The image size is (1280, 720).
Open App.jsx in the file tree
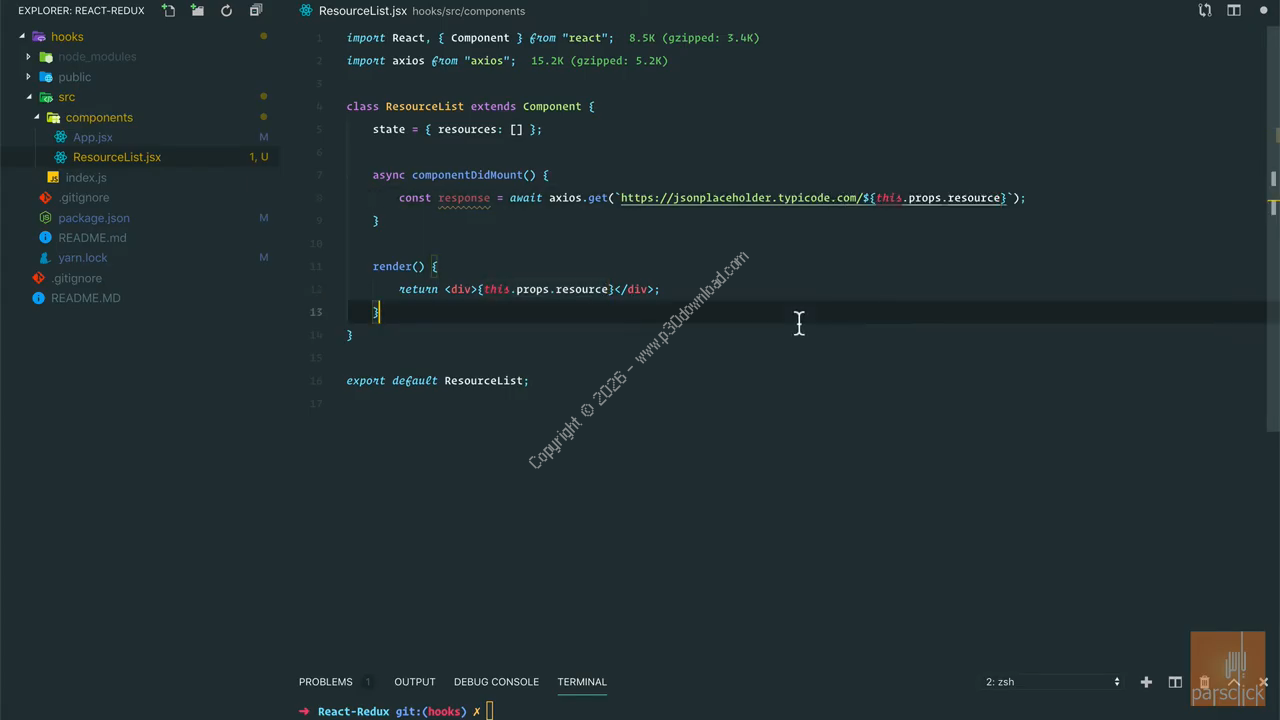pos(92,137)
